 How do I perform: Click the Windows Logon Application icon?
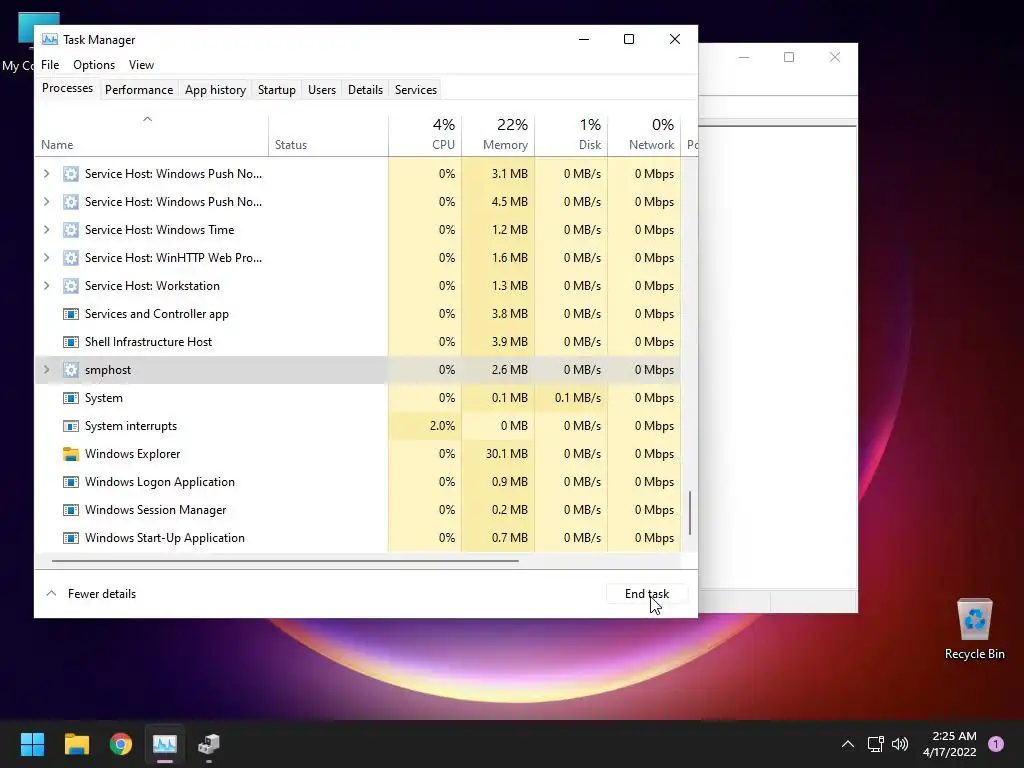click(71, 482)
